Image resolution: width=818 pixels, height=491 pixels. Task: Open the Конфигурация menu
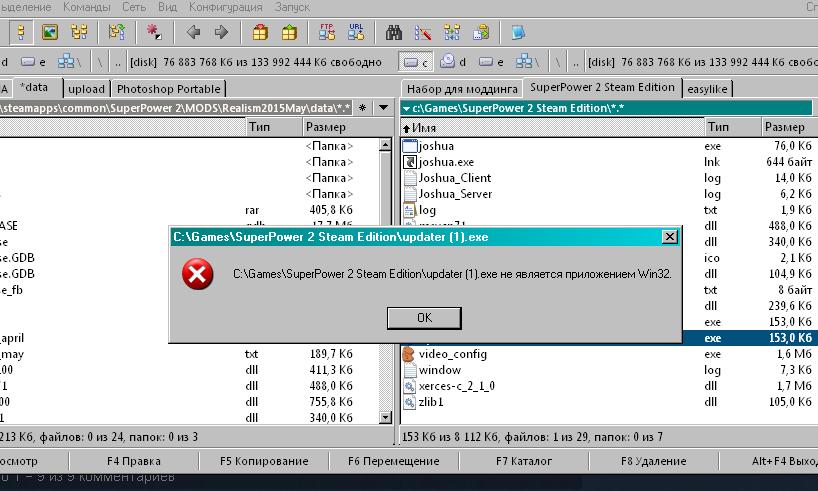(225, 7)
